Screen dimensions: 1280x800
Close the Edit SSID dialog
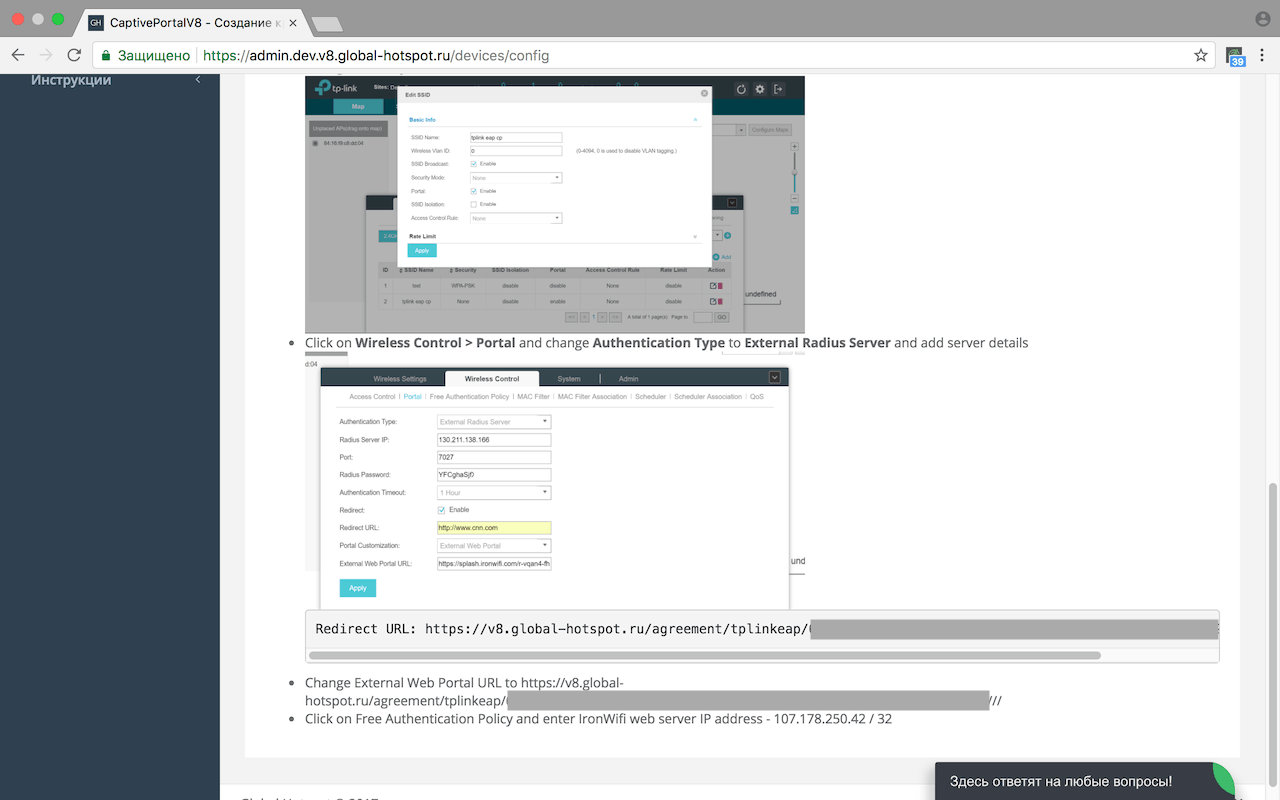704,93
